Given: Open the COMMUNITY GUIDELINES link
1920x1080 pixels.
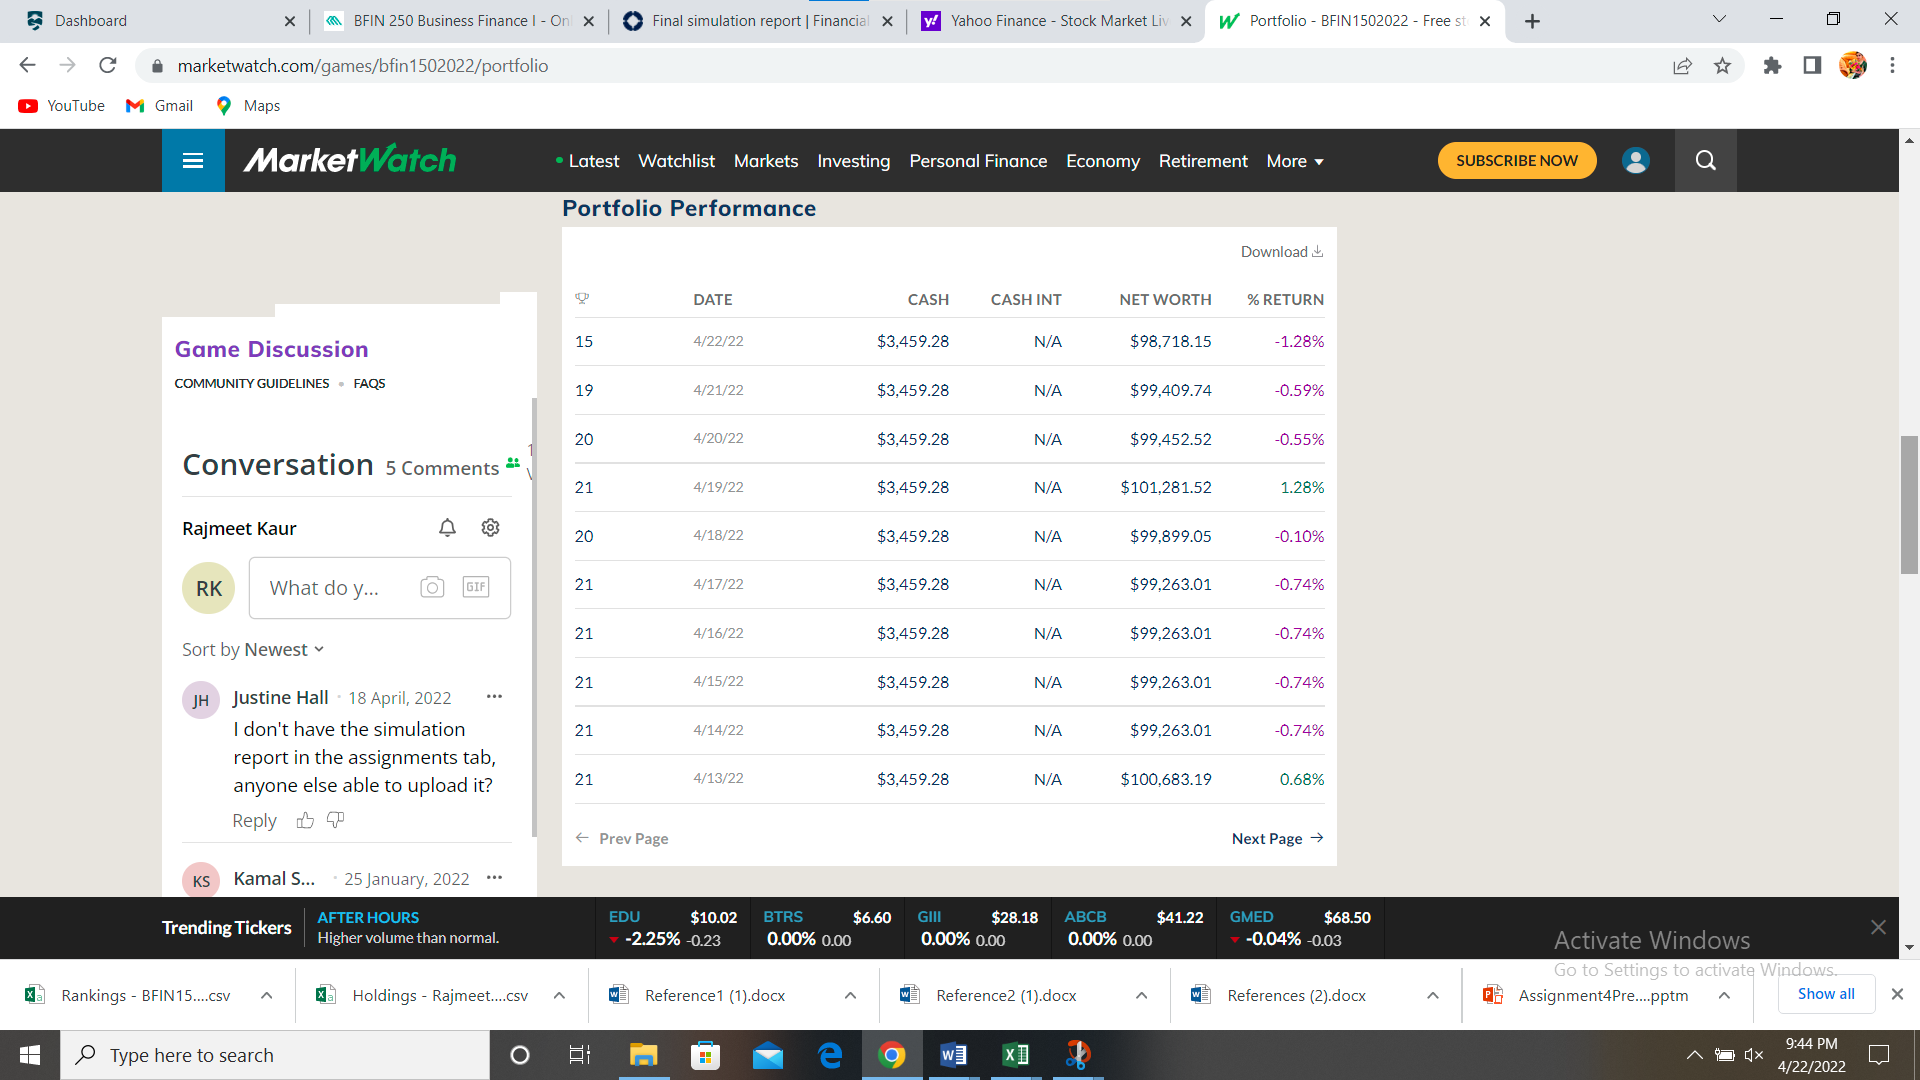Looking at the screenshot, I should 252,384.
